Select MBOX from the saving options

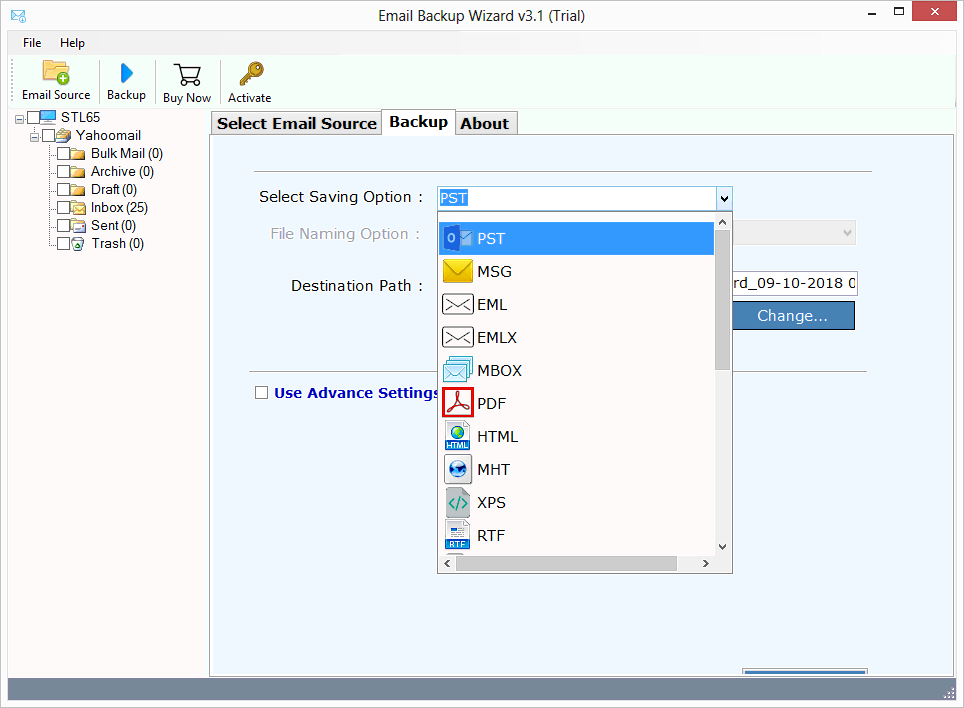(576, 371)
